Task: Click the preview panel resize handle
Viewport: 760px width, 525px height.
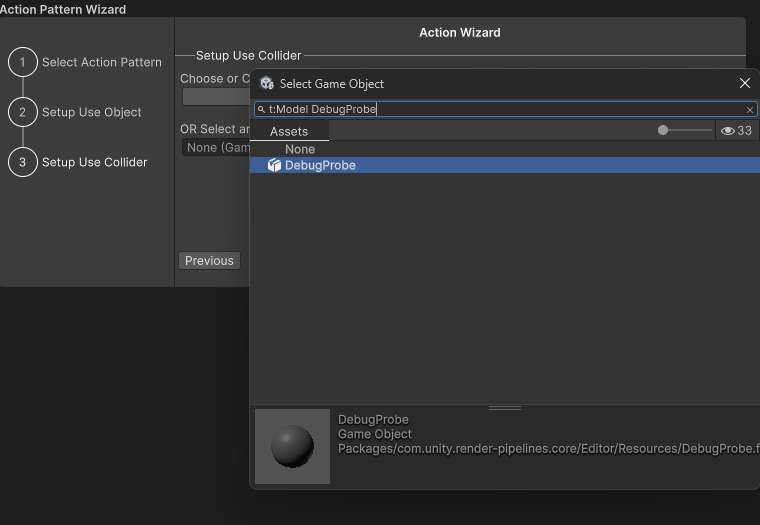Action: pos(505,408)
